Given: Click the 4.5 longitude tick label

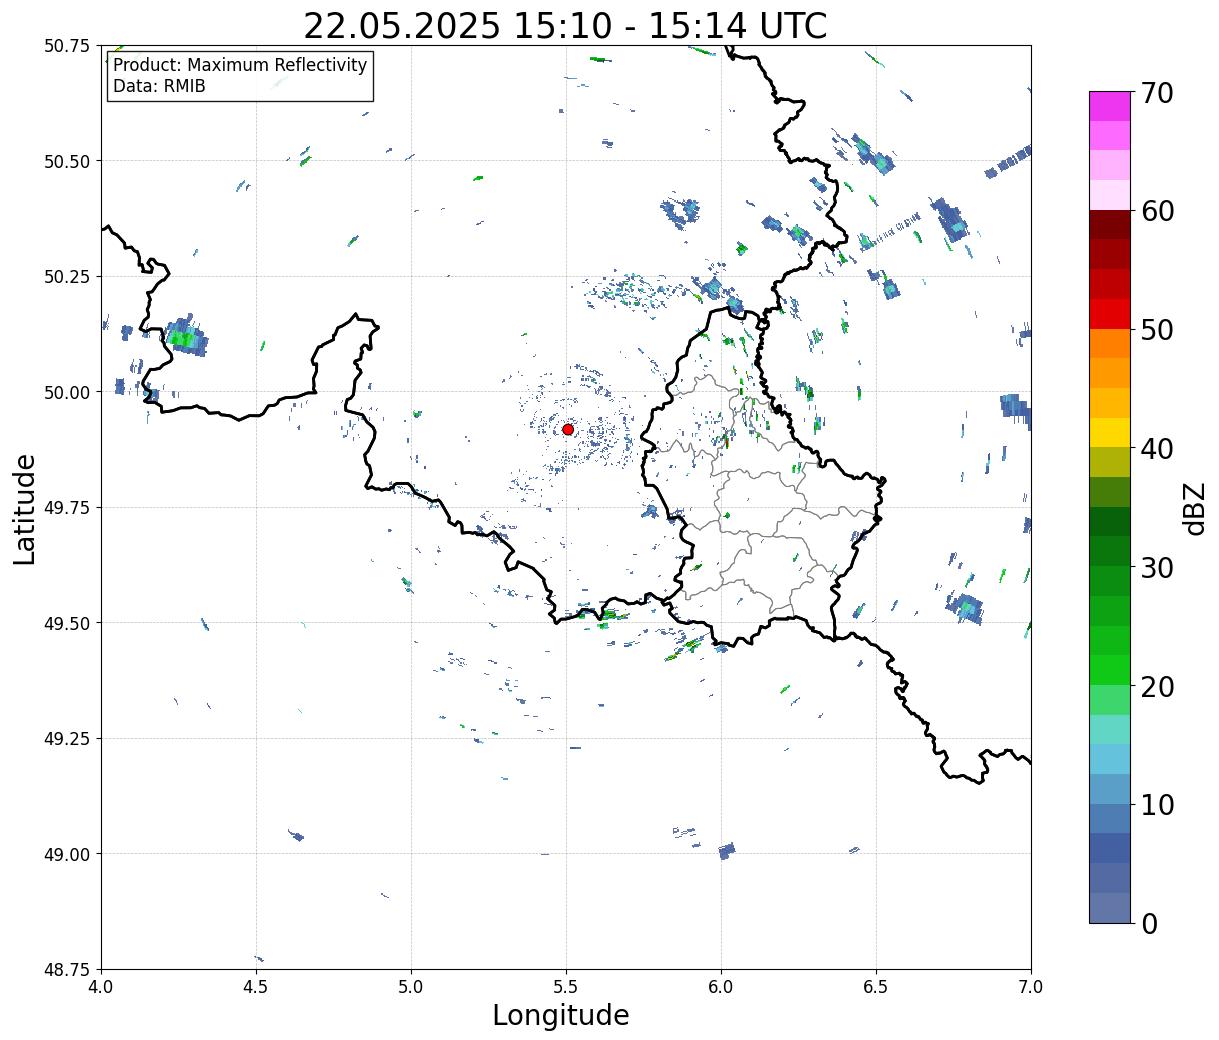Looking at the screenshot, I should [256, 987].
